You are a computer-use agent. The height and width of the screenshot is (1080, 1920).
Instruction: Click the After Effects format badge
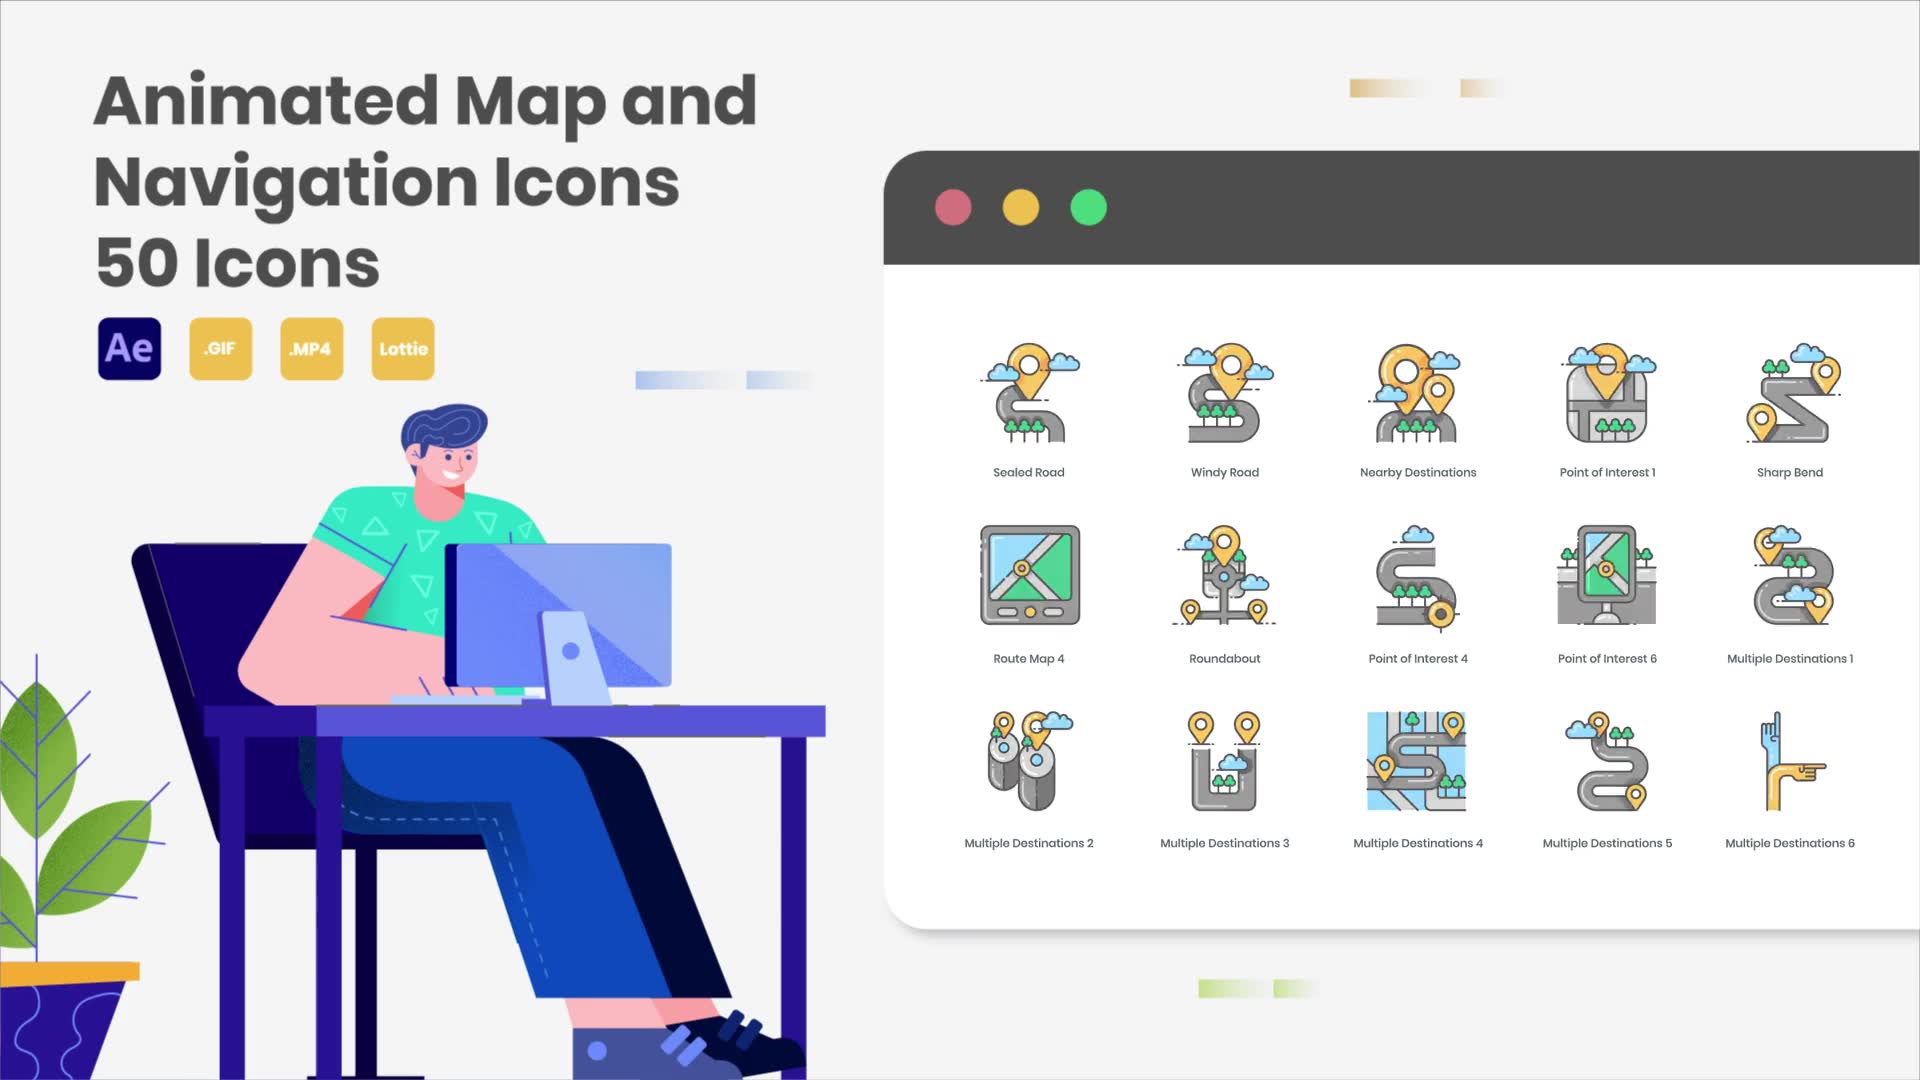click(x=129, y=348)
